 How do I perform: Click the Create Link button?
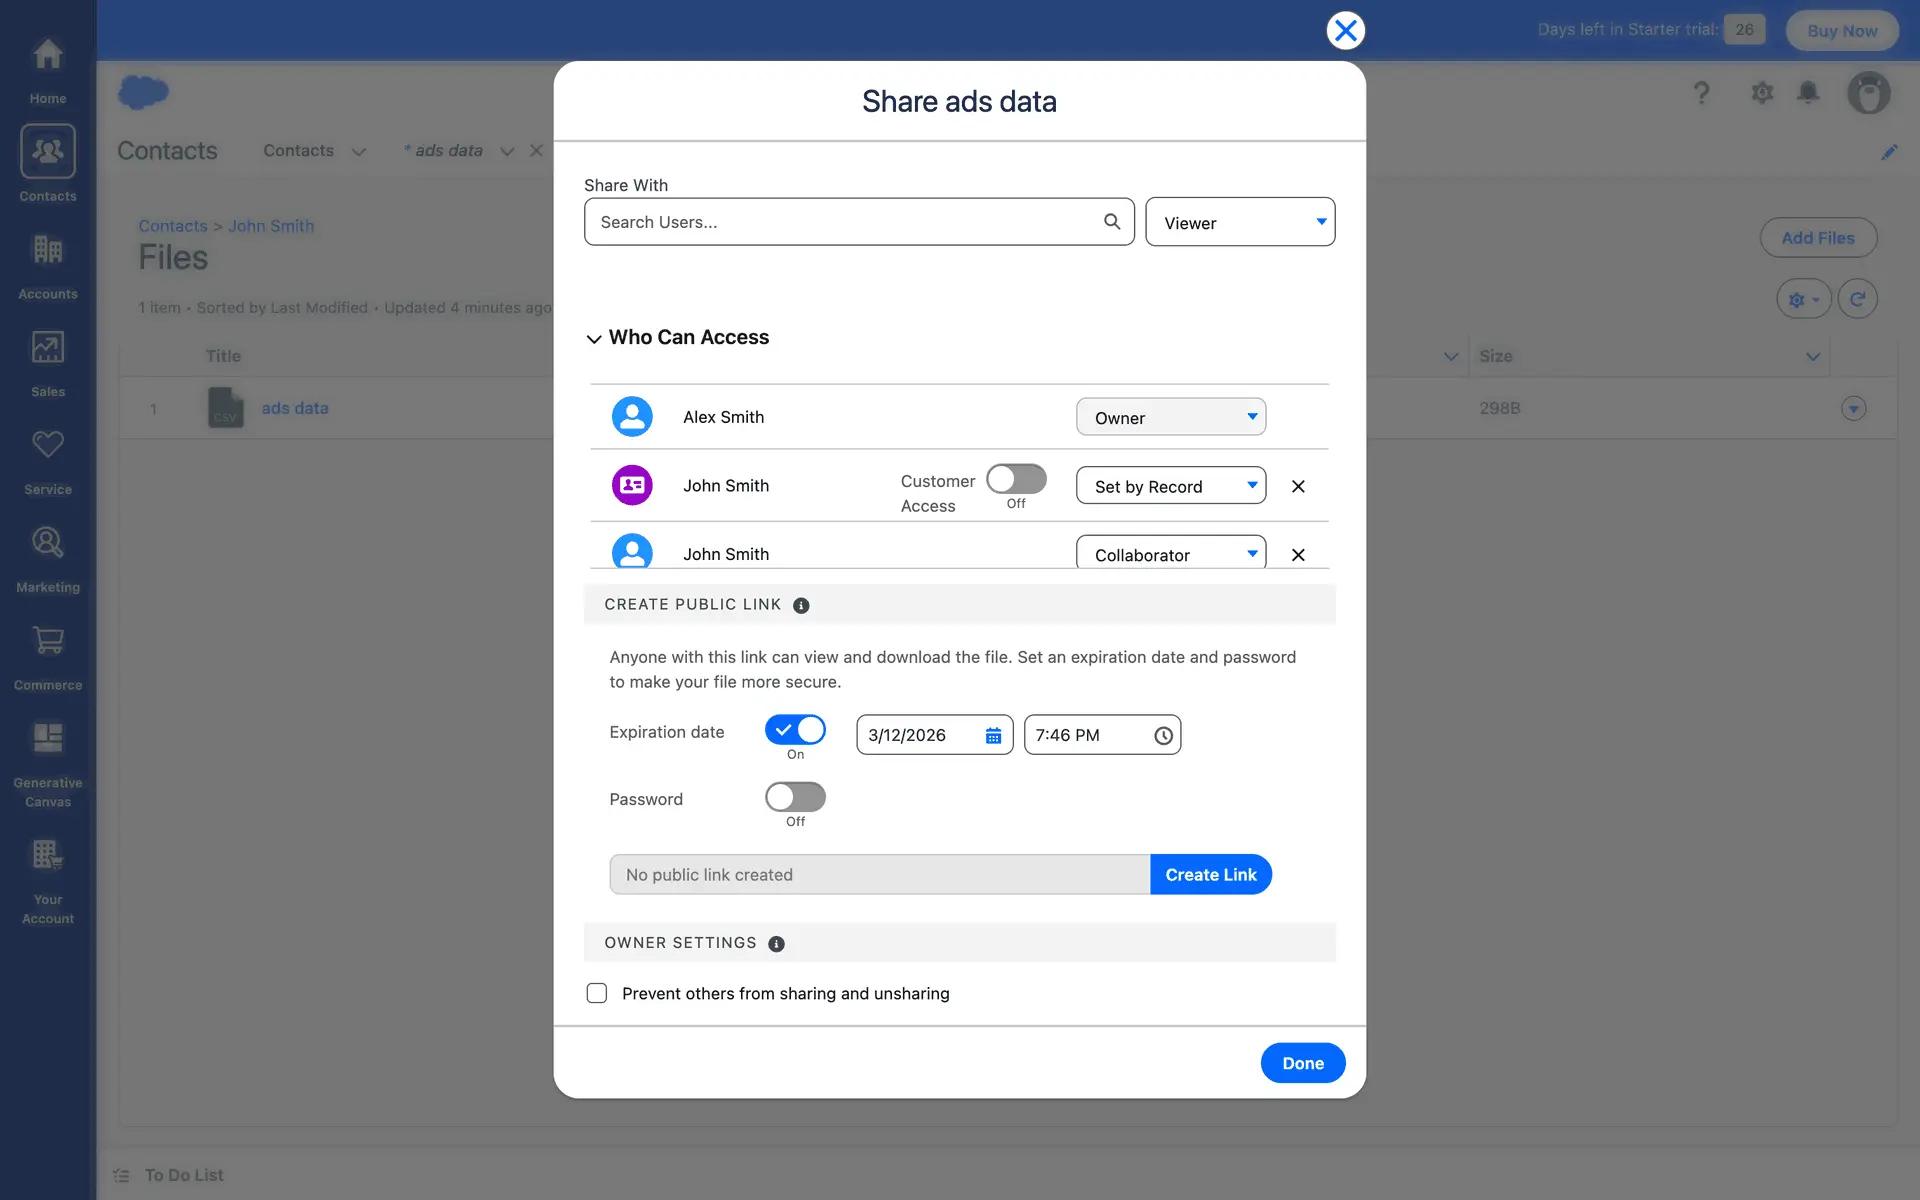(1210, 875)
